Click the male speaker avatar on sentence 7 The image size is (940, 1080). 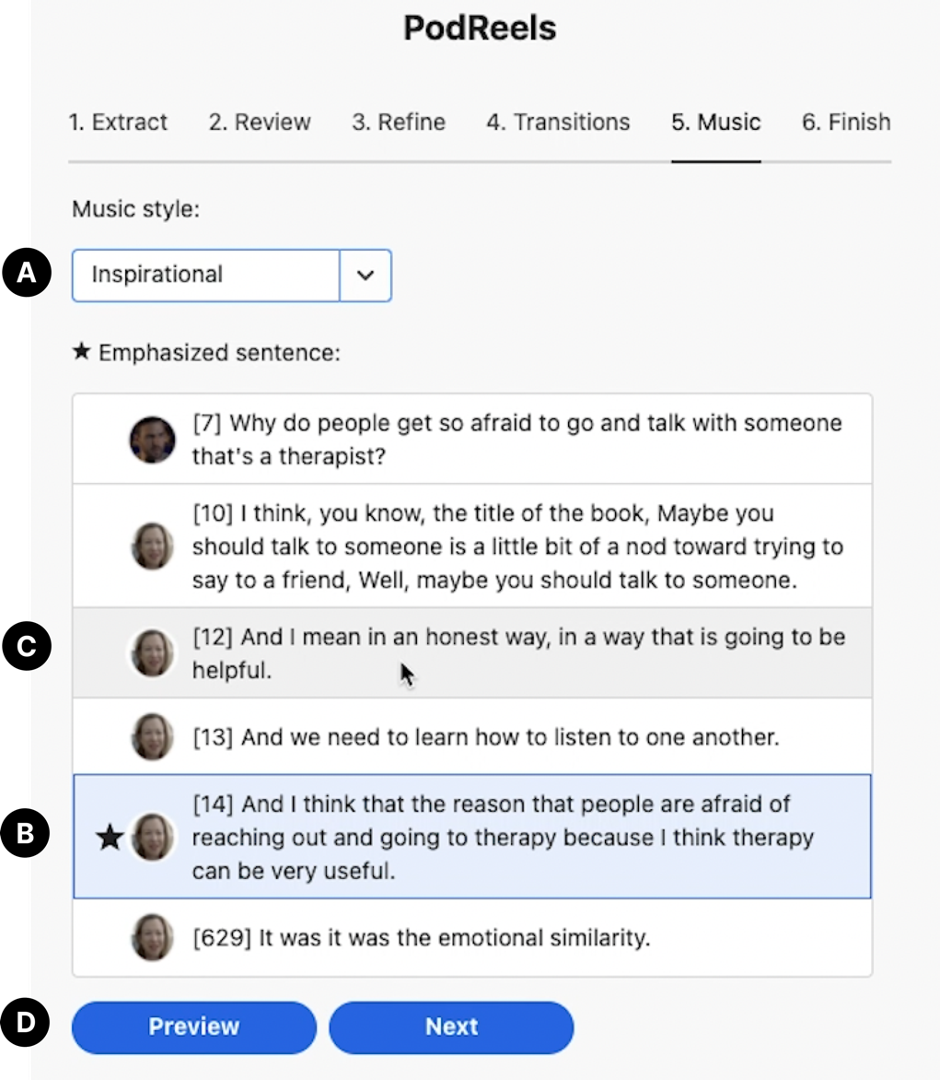coord(153,439)
